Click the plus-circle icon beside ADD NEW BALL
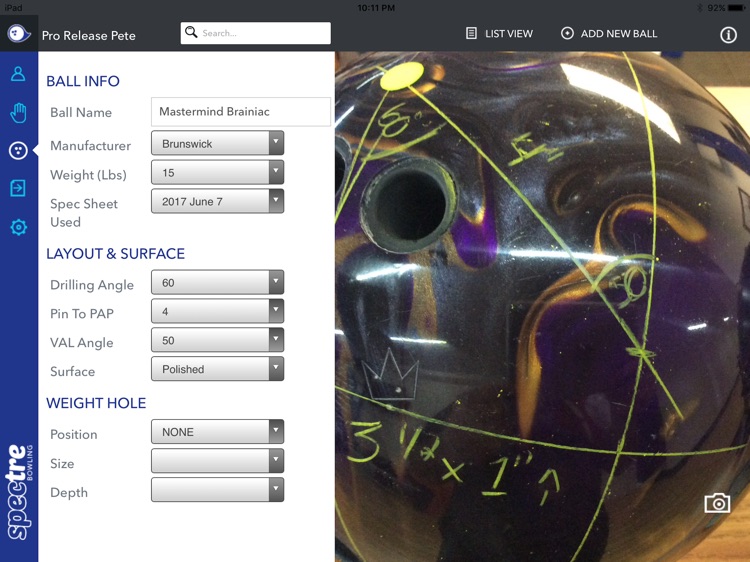 (x=567, y=33)
